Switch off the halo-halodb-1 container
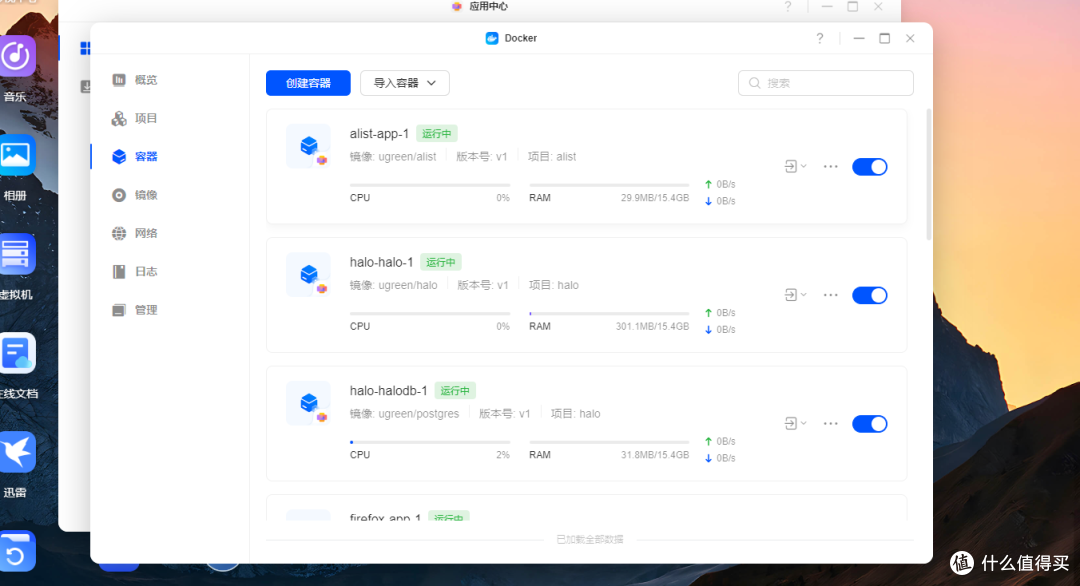Screen dimensions: 1080x586 pos(870,423)
